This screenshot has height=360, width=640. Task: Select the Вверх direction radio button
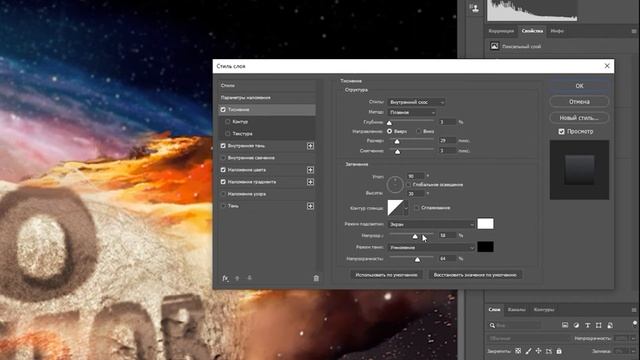(389, 131)
